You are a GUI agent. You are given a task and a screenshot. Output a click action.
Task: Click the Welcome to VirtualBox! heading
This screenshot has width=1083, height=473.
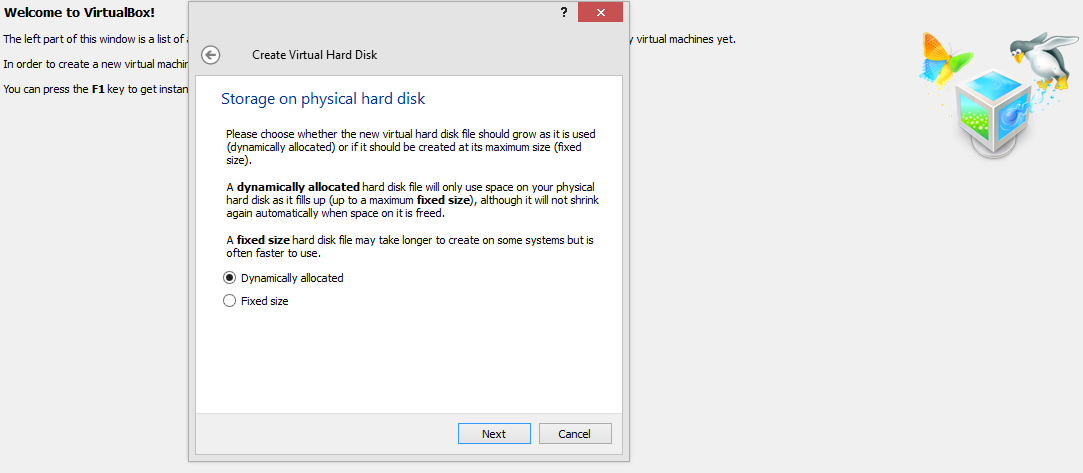[x=79, y=12]
